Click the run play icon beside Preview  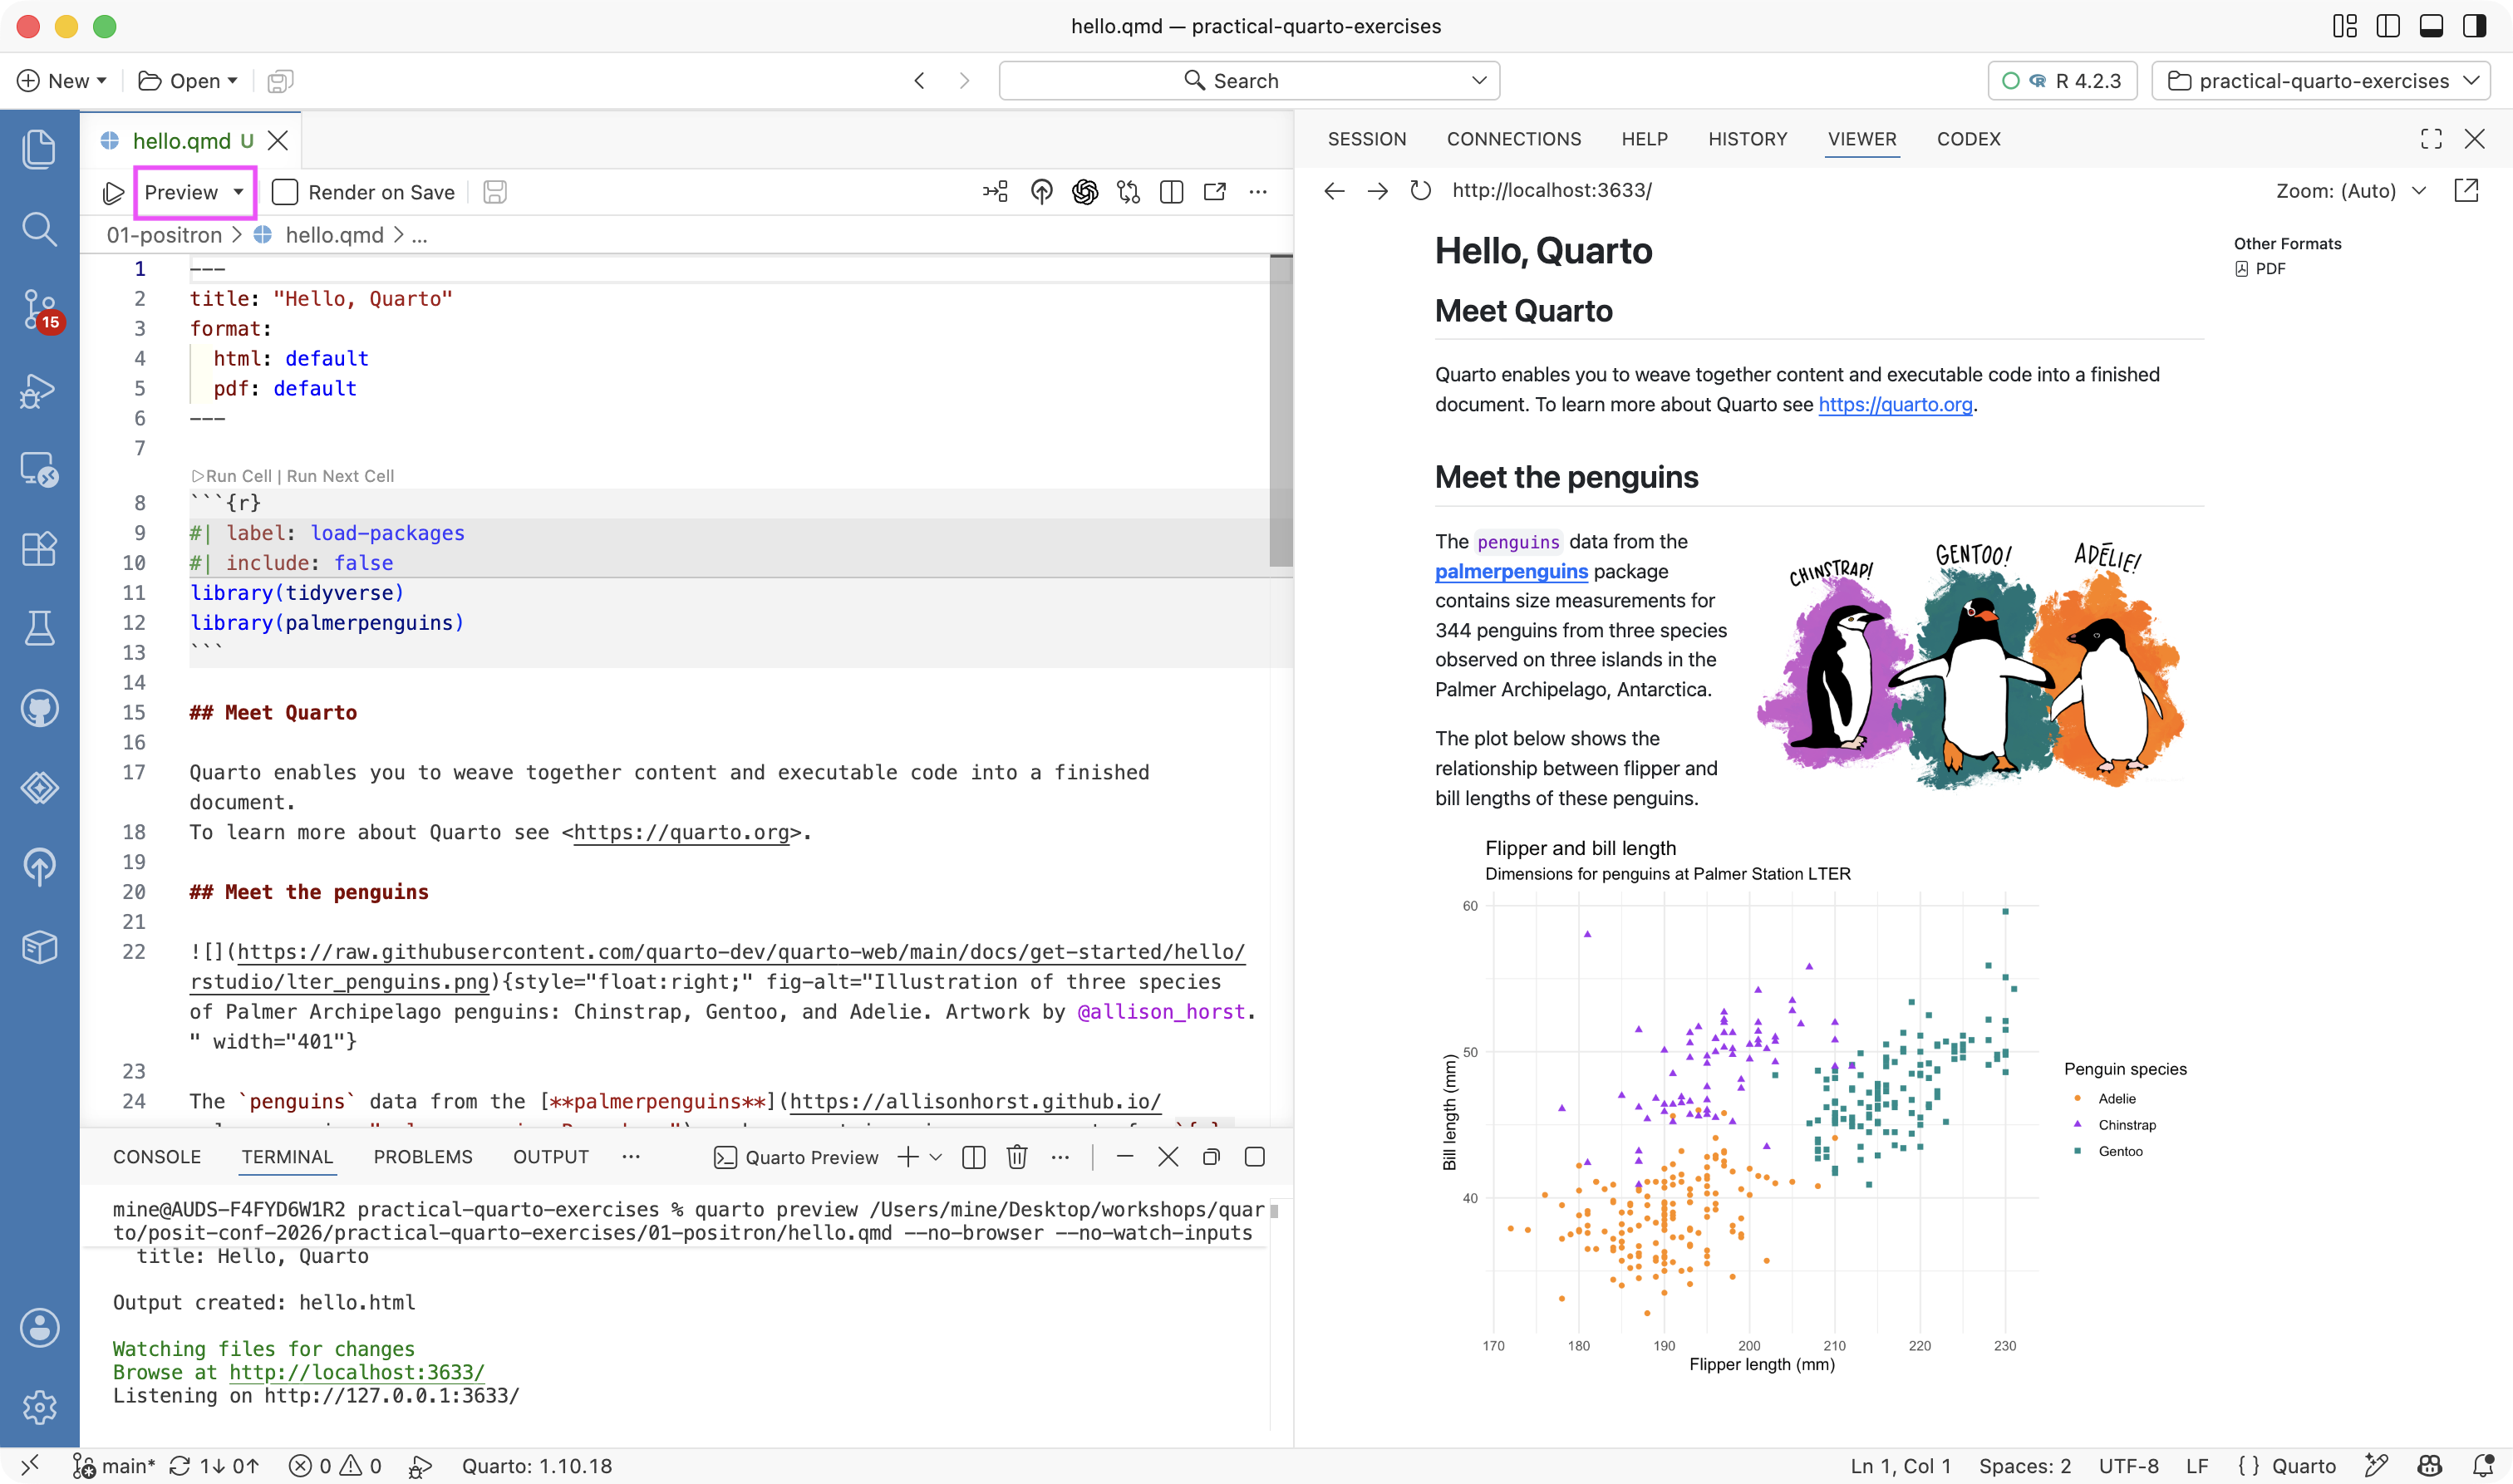(x=114, y=192)
